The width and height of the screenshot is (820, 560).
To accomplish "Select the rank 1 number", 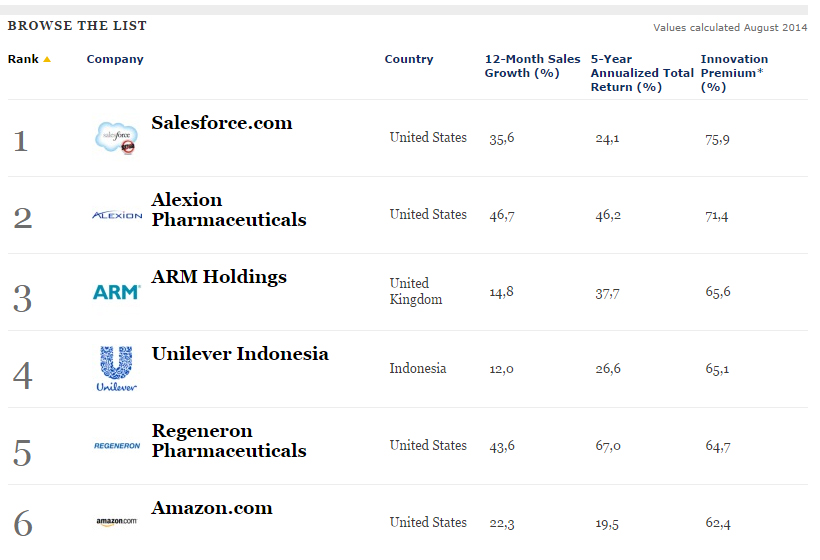I will (20, 141).
